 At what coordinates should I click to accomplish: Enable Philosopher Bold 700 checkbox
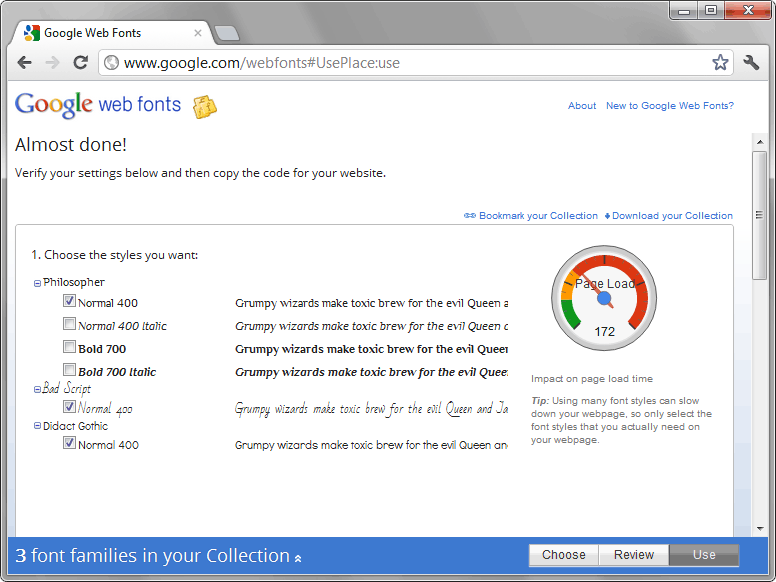[69, 347]
